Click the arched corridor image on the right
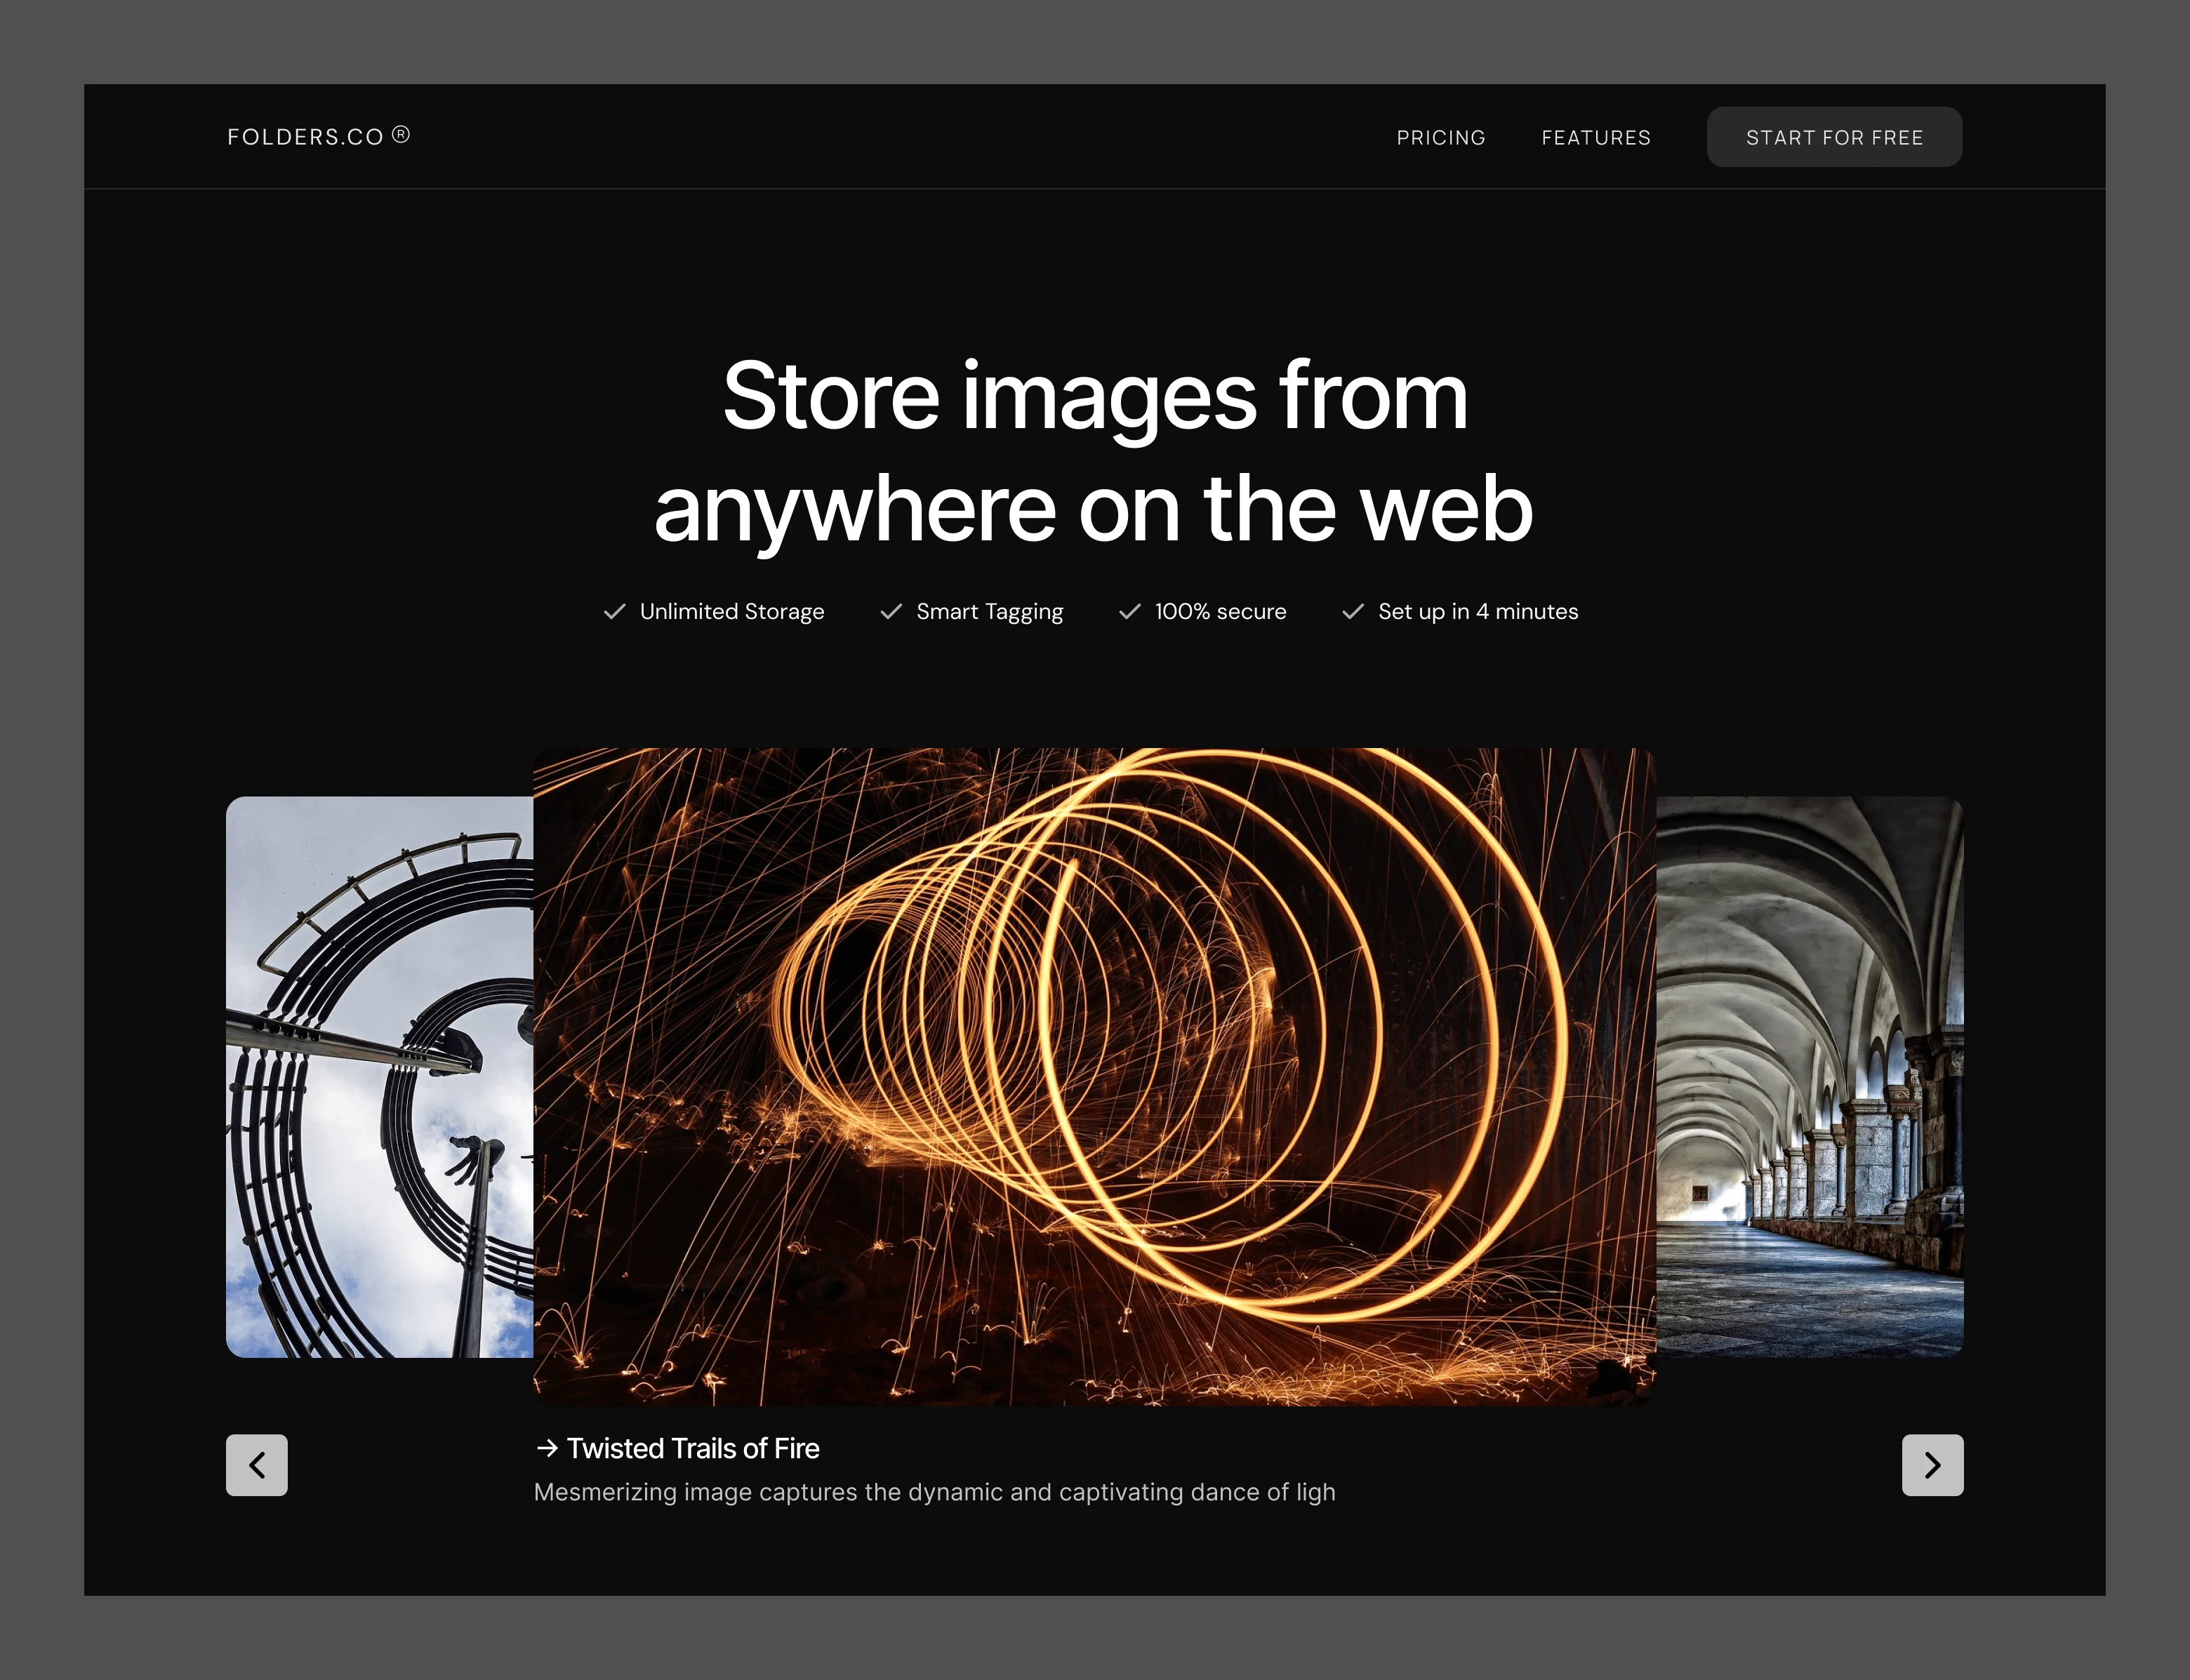Viewport: 2190px width, 1680px height. click(x=1810, y=1075)
